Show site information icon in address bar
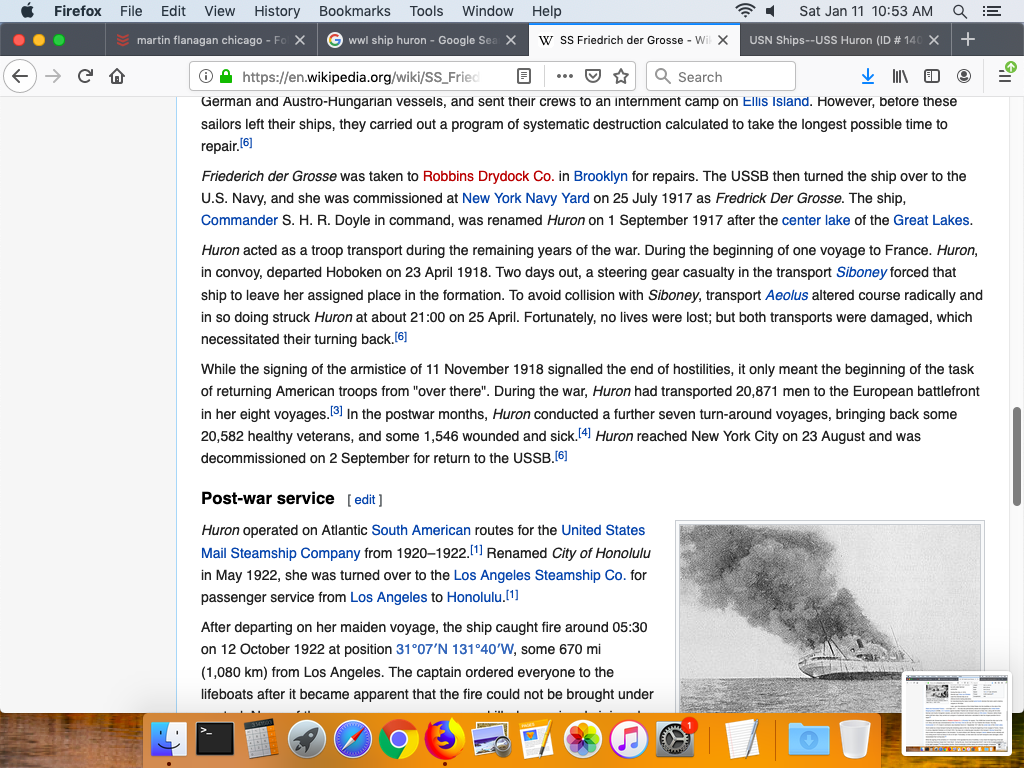This screenshot has width=1024, height=768. pos(205,76)
